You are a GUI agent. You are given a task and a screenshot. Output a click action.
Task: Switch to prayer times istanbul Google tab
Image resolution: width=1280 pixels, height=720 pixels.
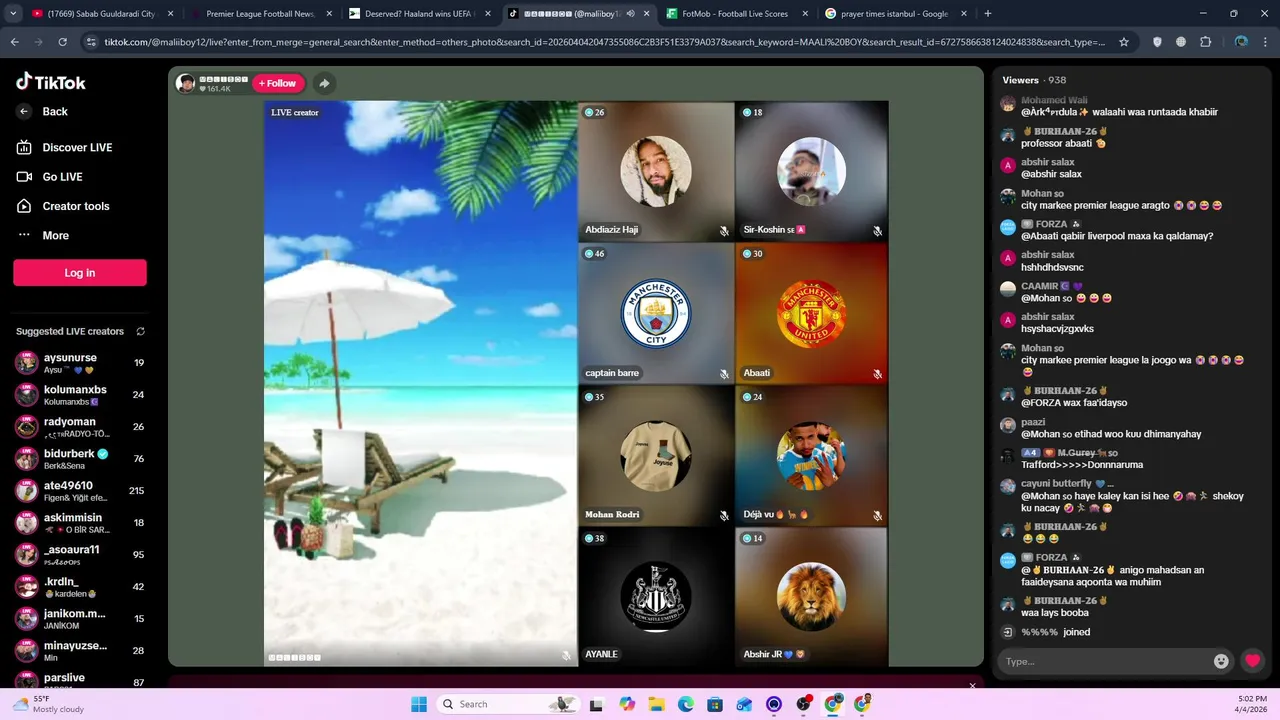[894, 14]
